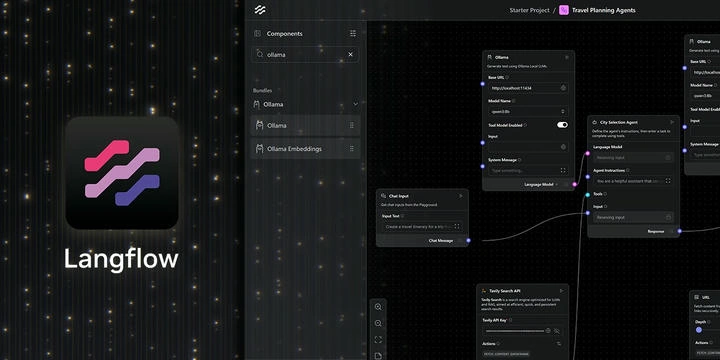The image size is (720, 360).
Task: Click the Components panel icon
Action: [x=258, y=34]
